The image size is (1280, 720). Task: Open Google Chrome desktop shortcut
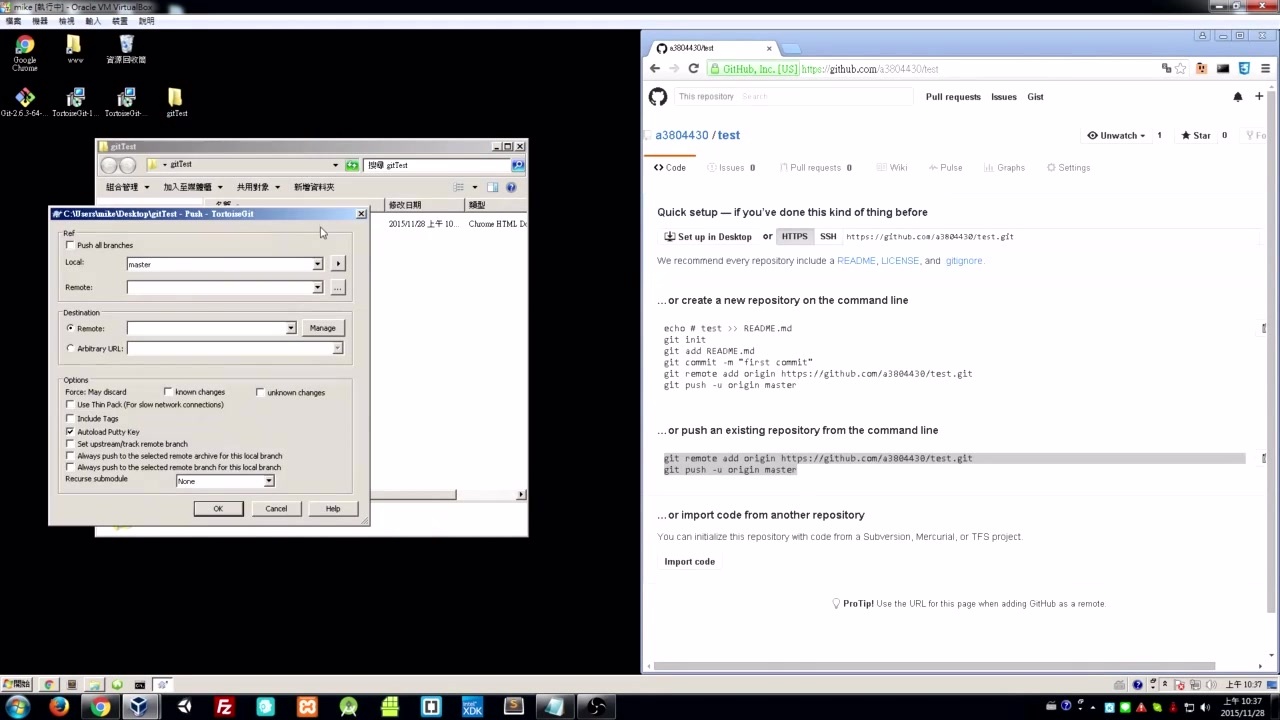(x=25, y=52)
